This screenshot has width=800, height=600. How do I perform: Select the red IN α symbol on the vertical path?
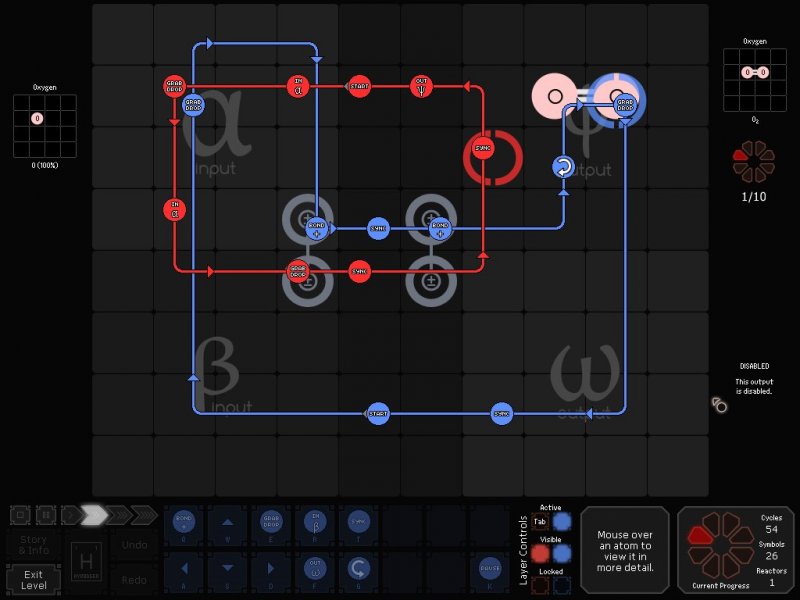click(174, 210)
